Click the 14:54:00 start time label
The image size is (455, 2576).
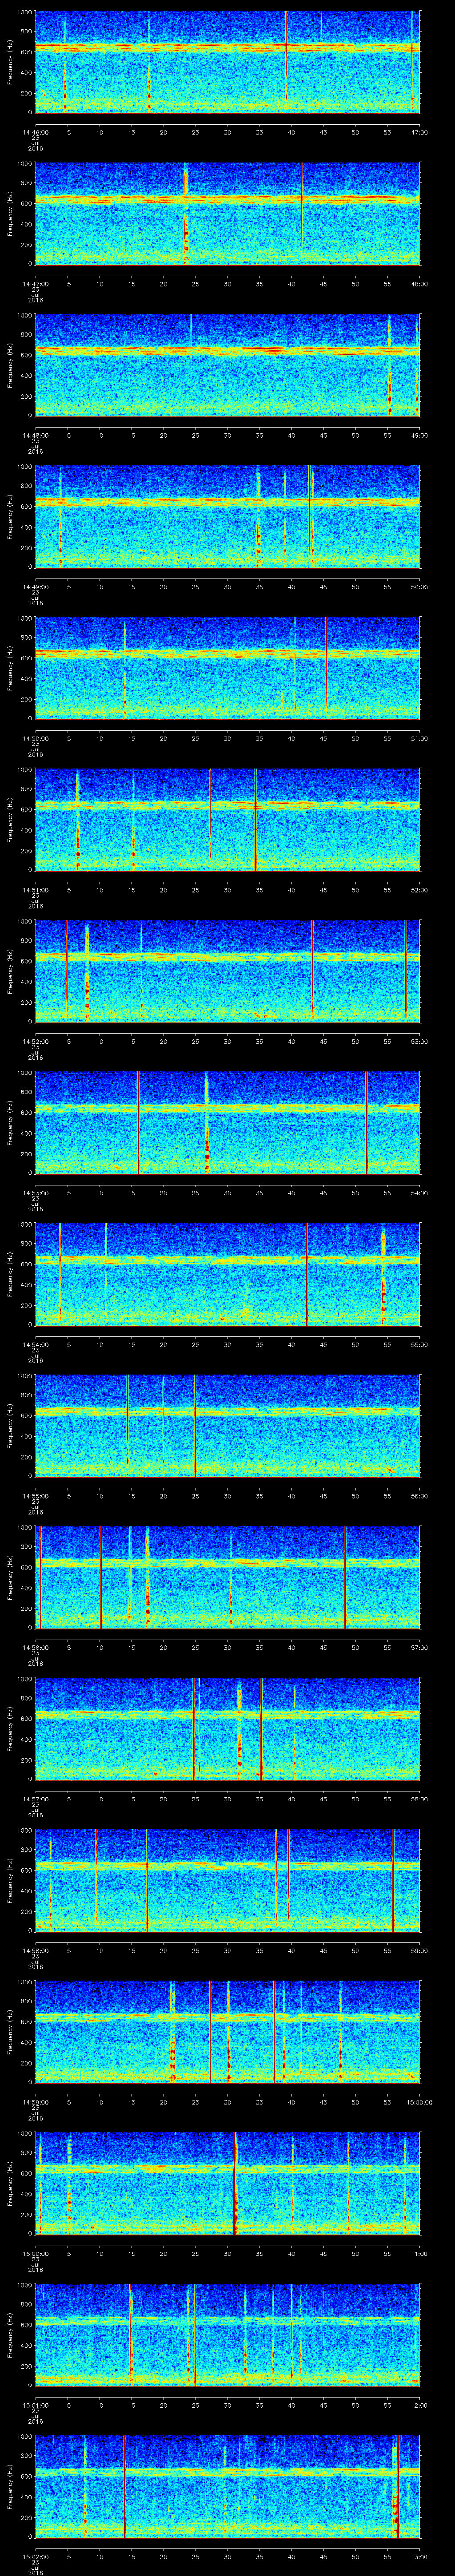(x=36, y=1344)
